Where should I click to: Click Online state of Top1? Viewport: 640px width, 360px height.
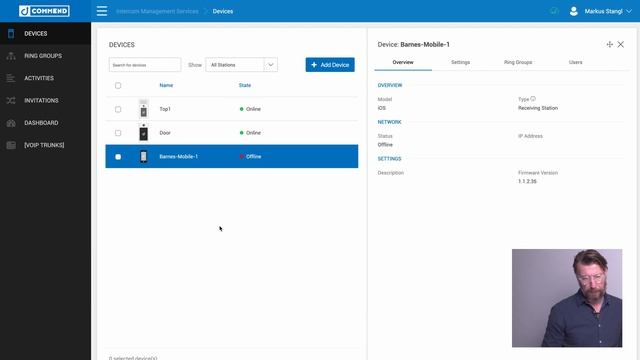coord(250,109)
